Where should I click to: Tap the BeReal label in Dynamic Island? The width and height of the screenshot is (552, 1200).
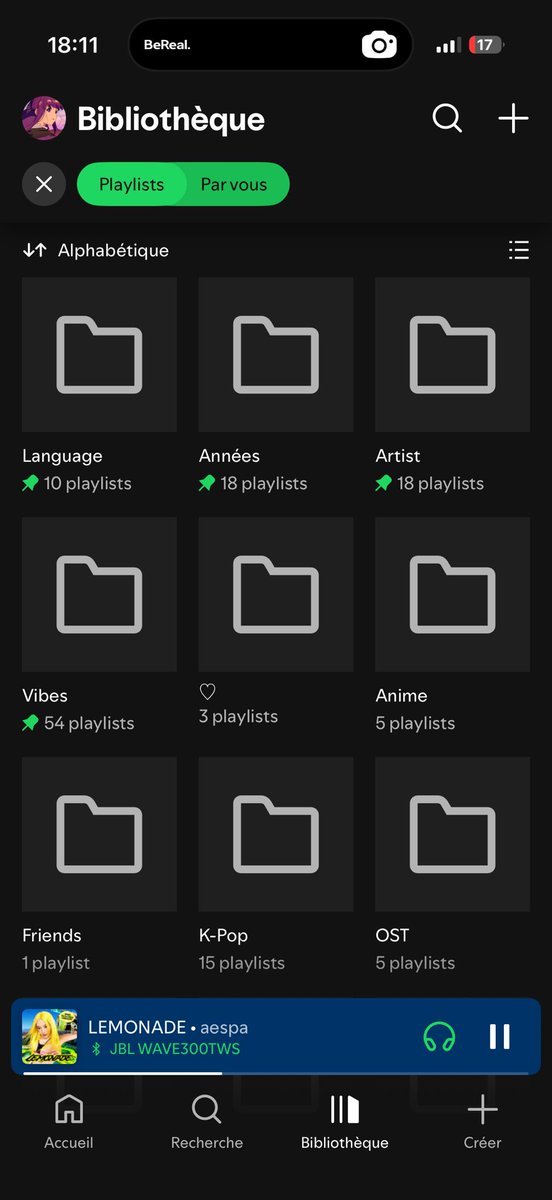pos(166,45)
